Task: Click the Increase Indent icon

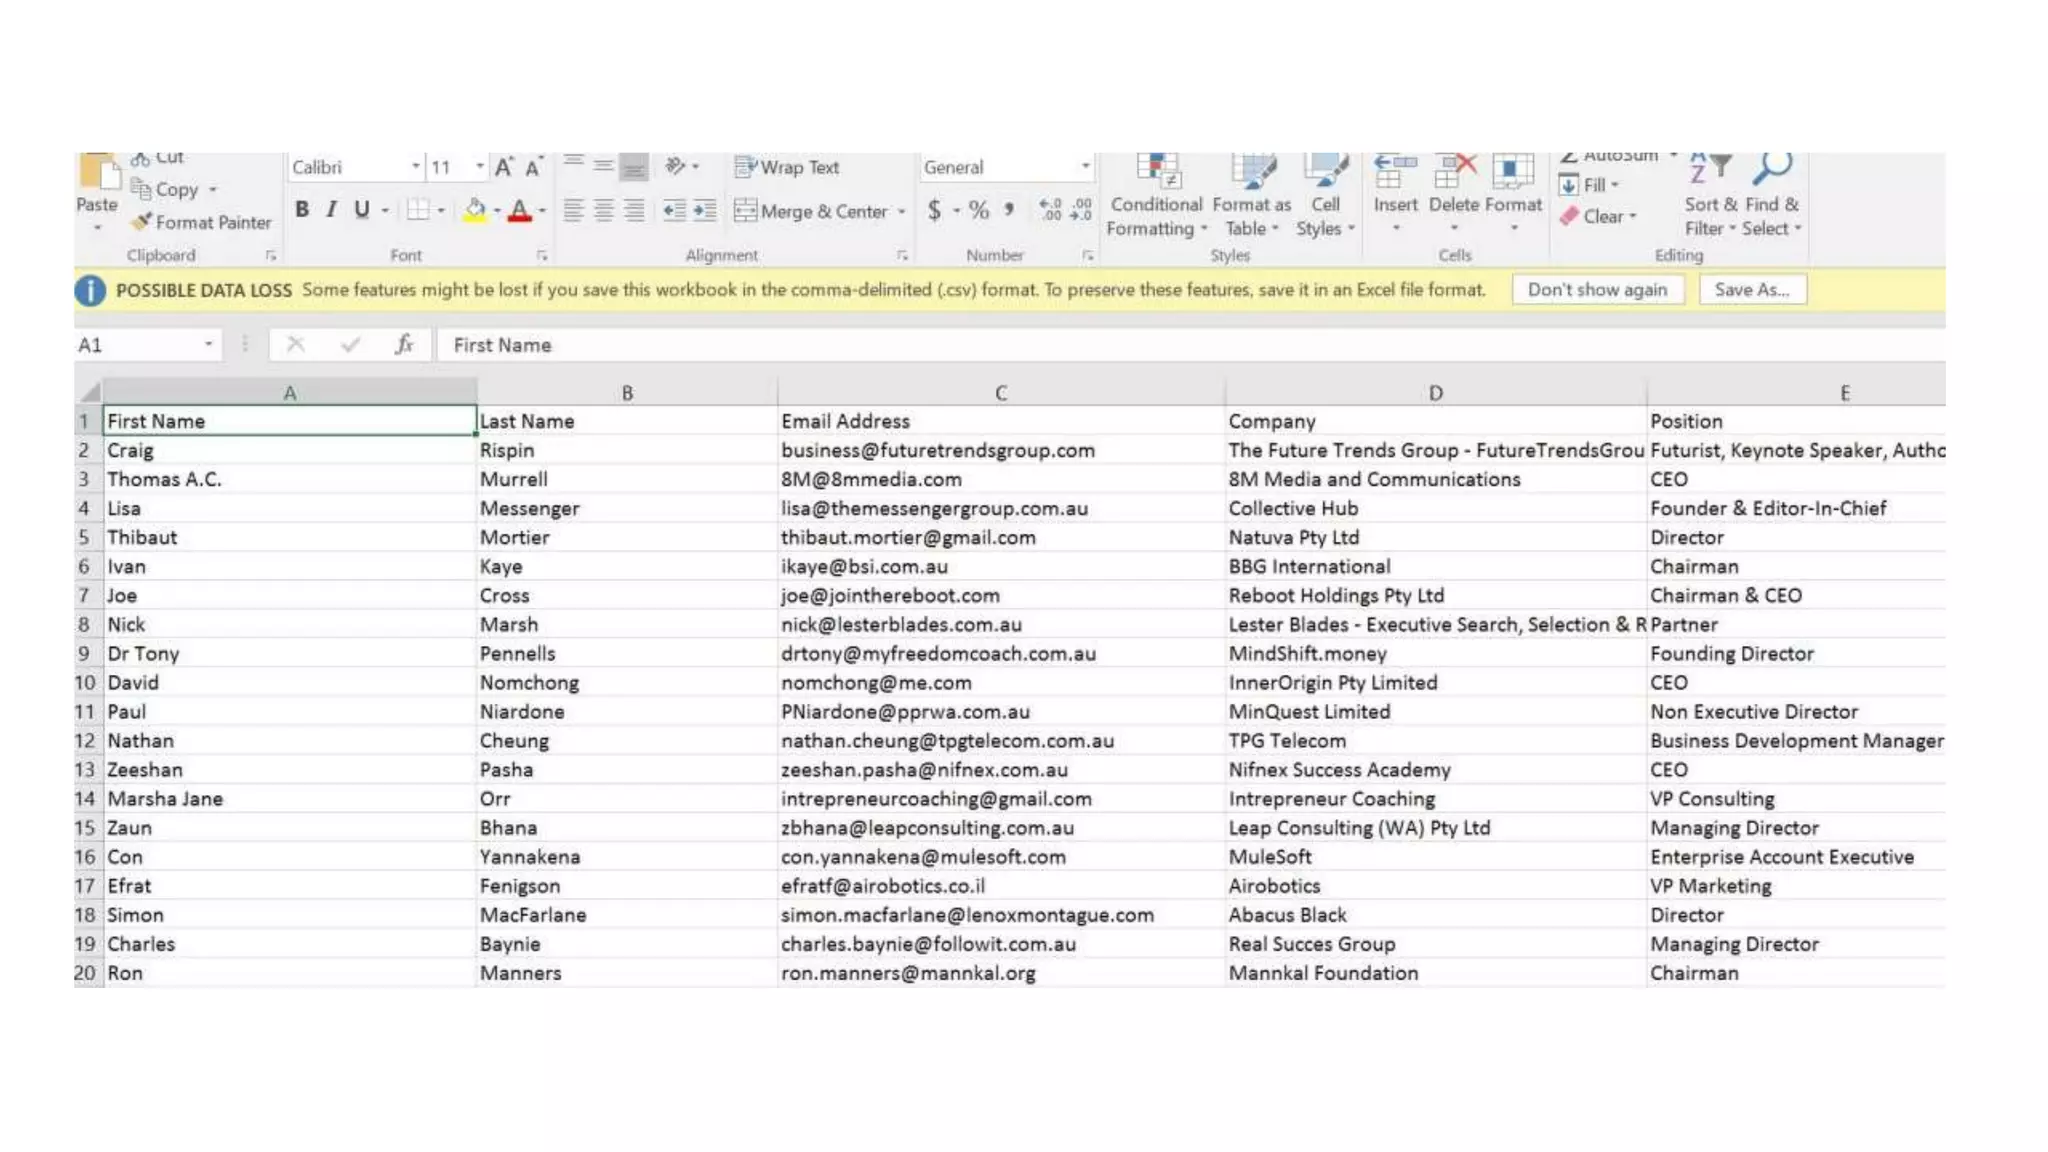Action: pos(705,210)
